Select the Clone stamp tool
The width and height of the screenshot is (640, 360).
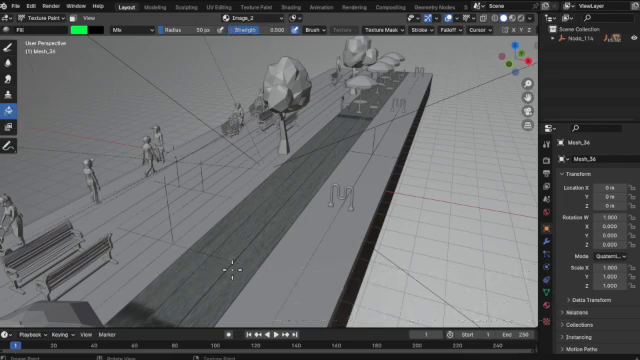tap(8, 95)
